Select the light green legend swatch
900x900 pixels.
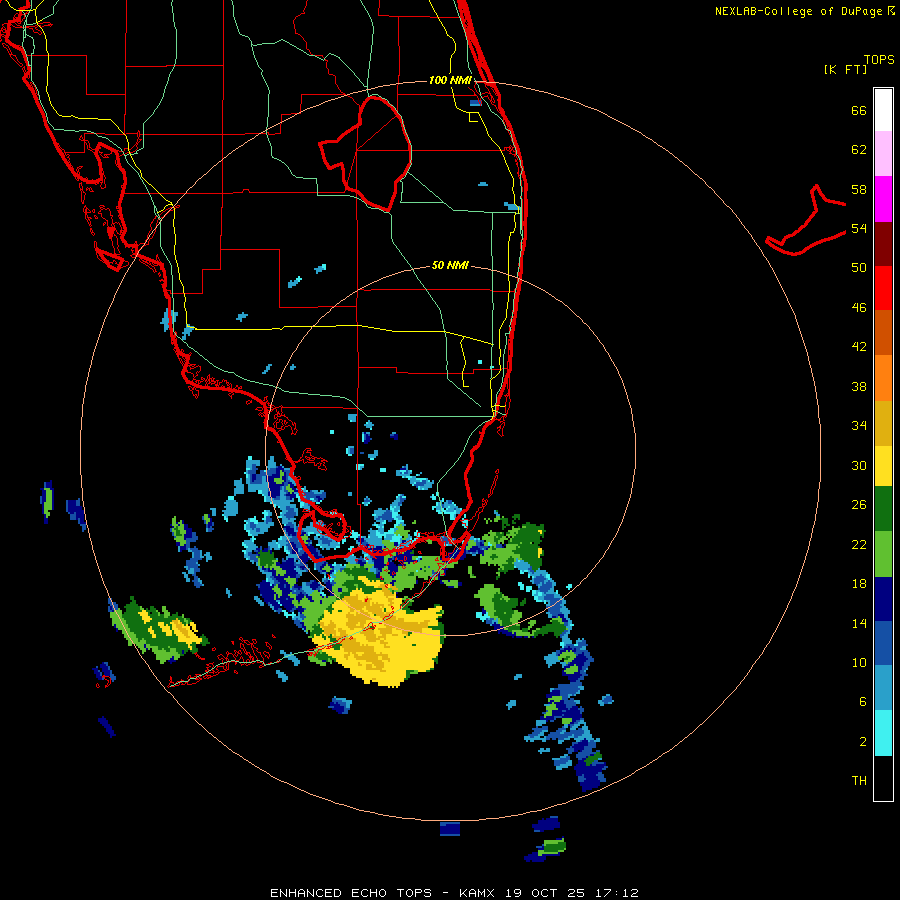(883, 554)
